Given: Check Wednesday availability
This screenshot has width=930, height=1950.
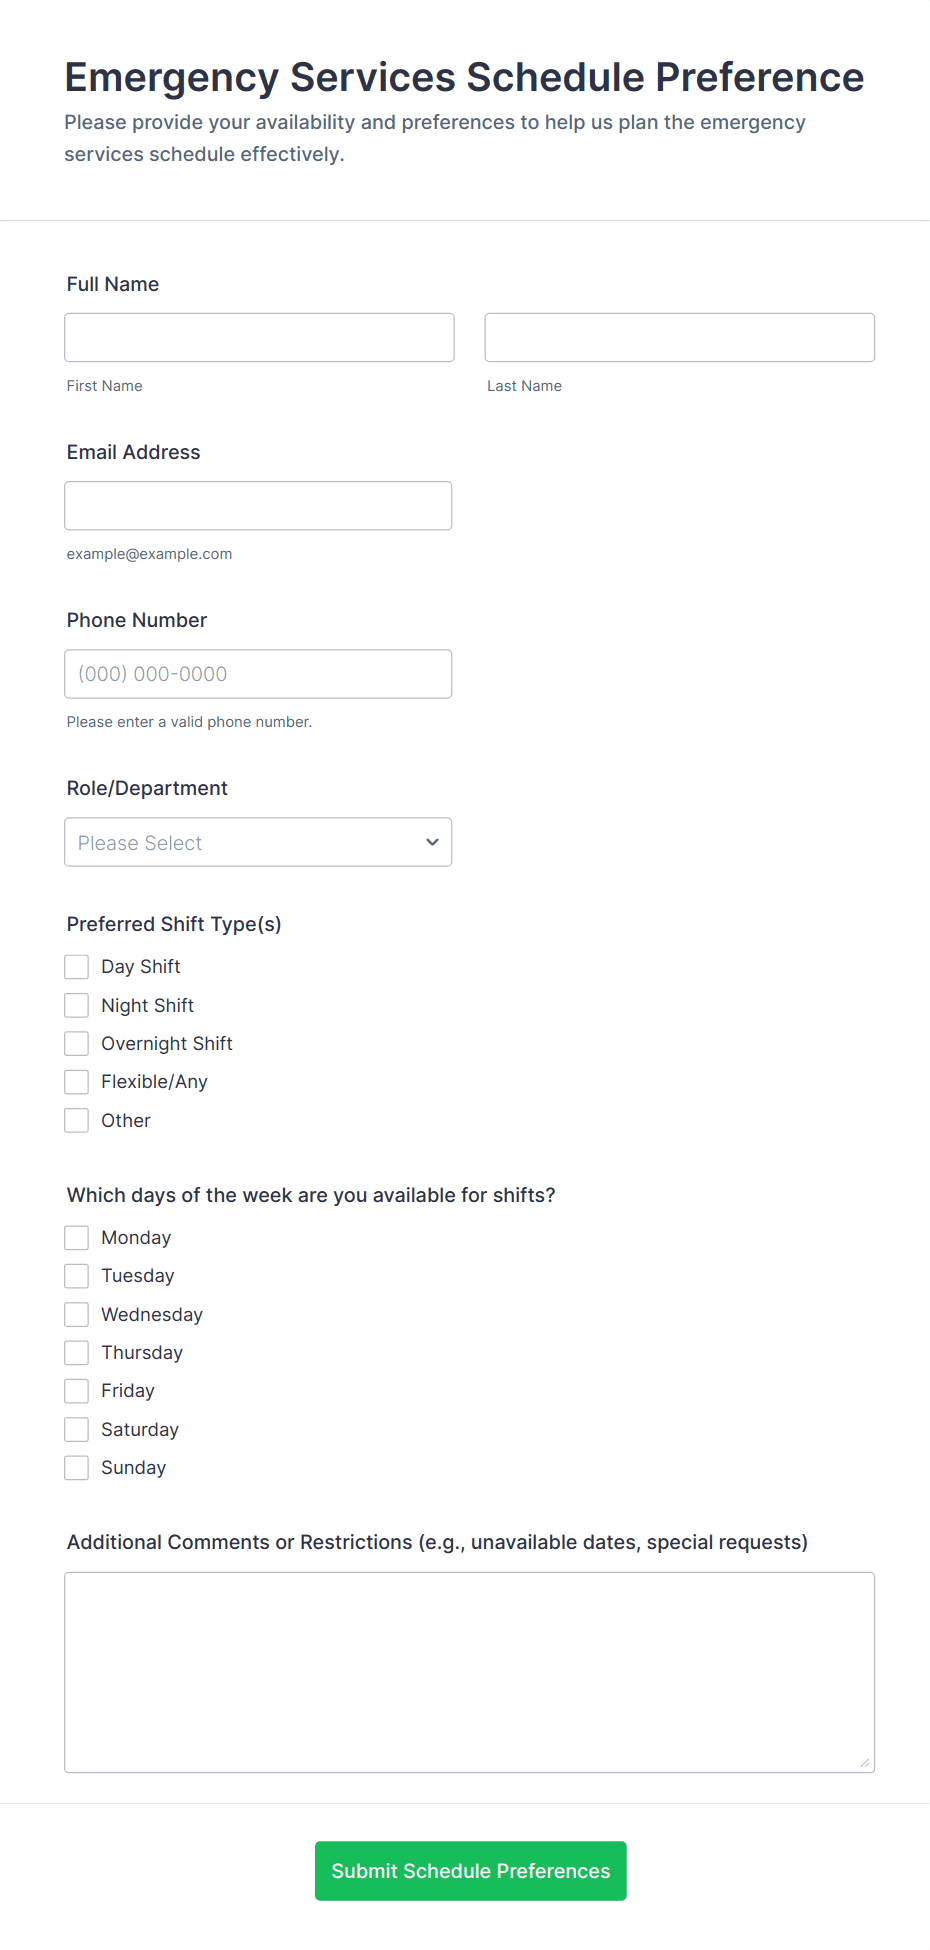Looking at the screenshot, I should coord(76,1314).
